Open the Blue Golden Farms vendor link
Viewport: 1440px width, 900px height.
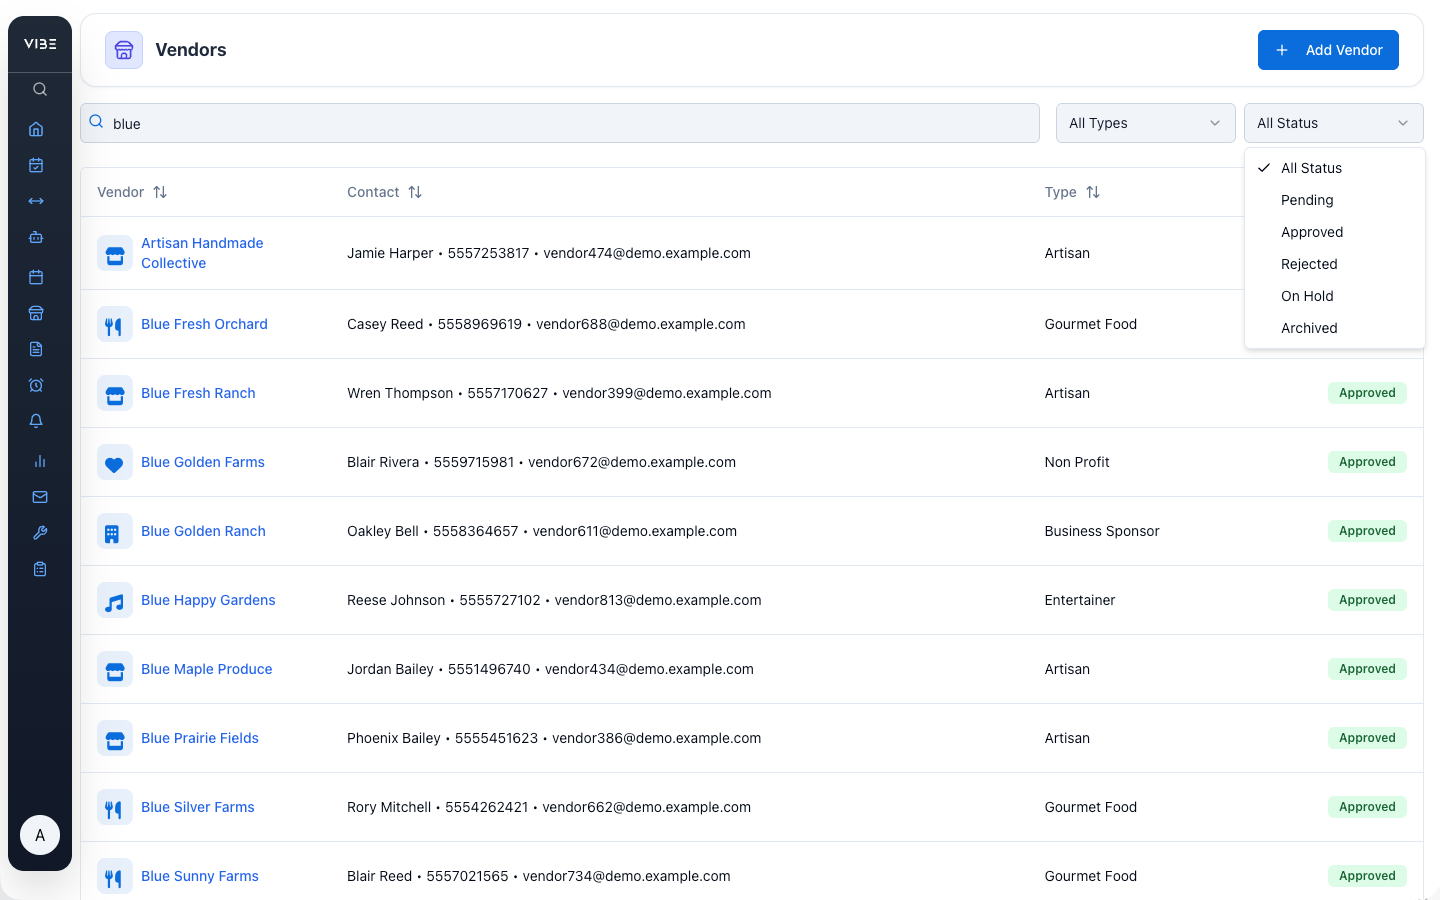[203, 462]
